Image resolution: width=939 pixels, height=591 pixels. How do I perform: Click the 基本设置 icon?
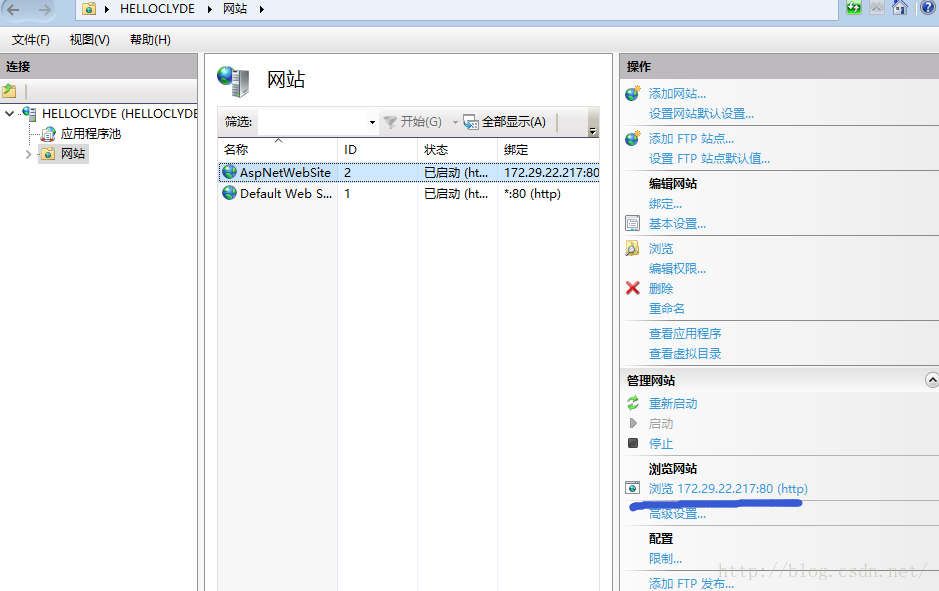pos(632,223)
